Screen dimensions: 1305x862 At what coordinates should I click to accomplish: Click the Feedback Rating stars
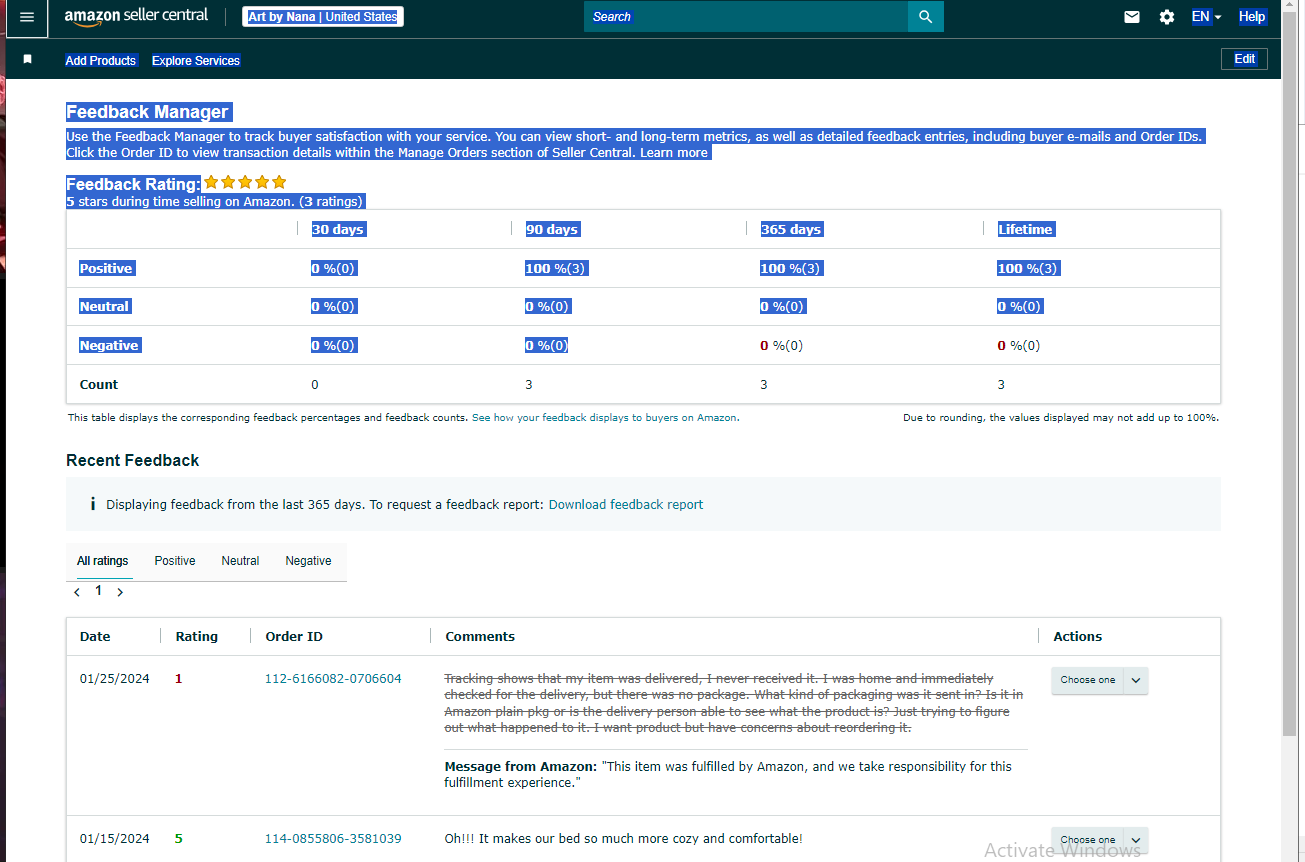[x=245, y=182]
